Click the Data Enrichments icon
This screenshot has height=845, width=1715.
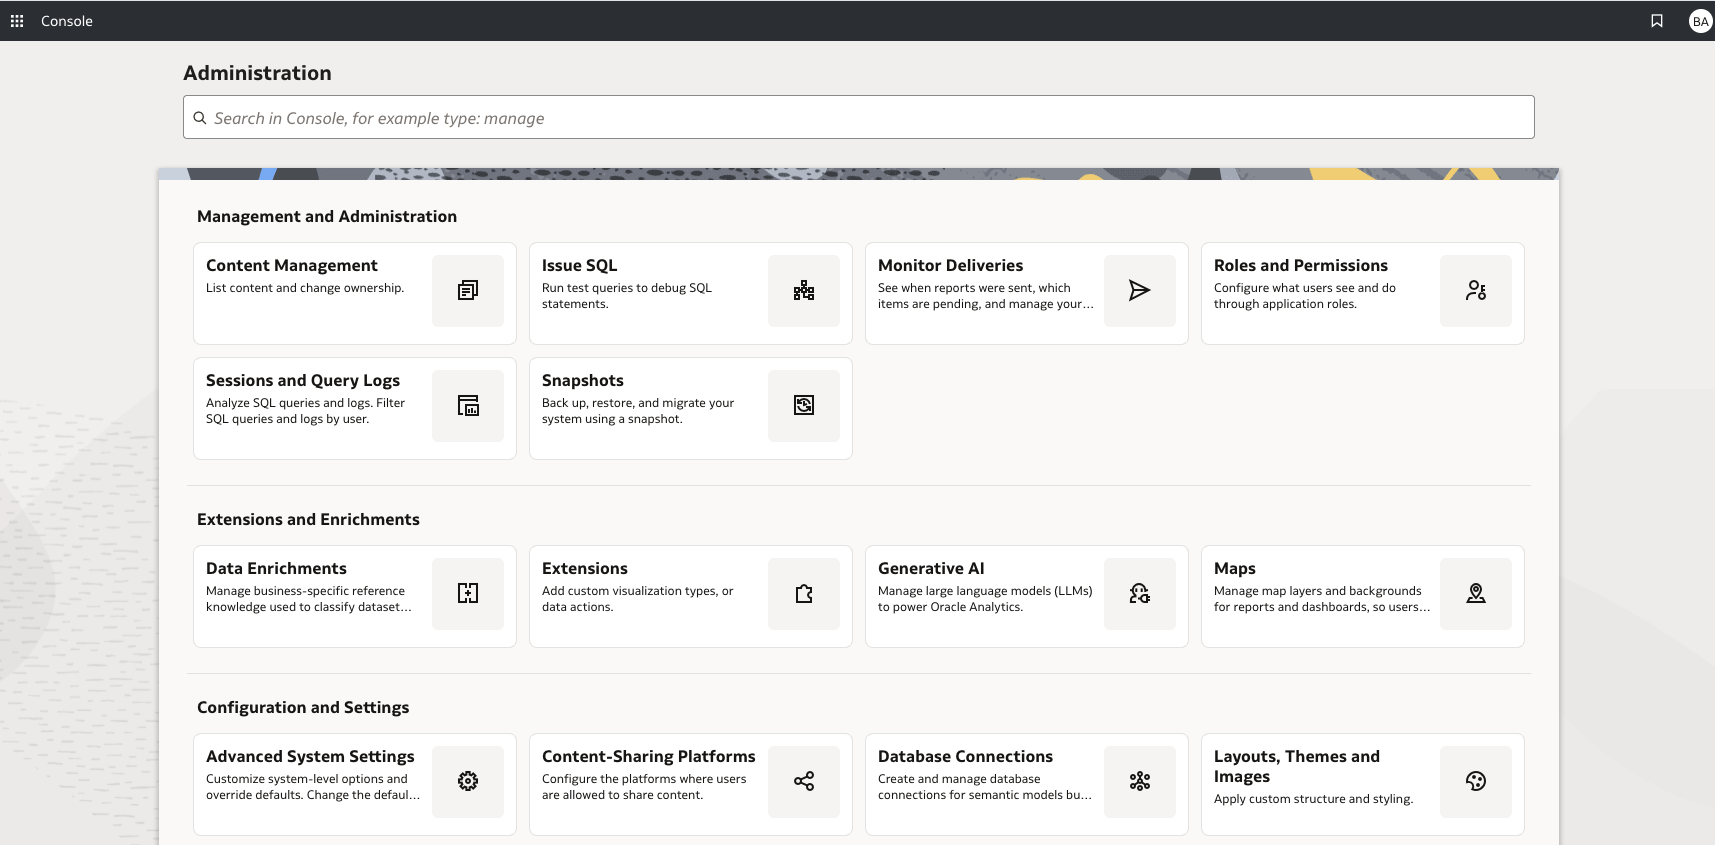[x=468, y=594]
